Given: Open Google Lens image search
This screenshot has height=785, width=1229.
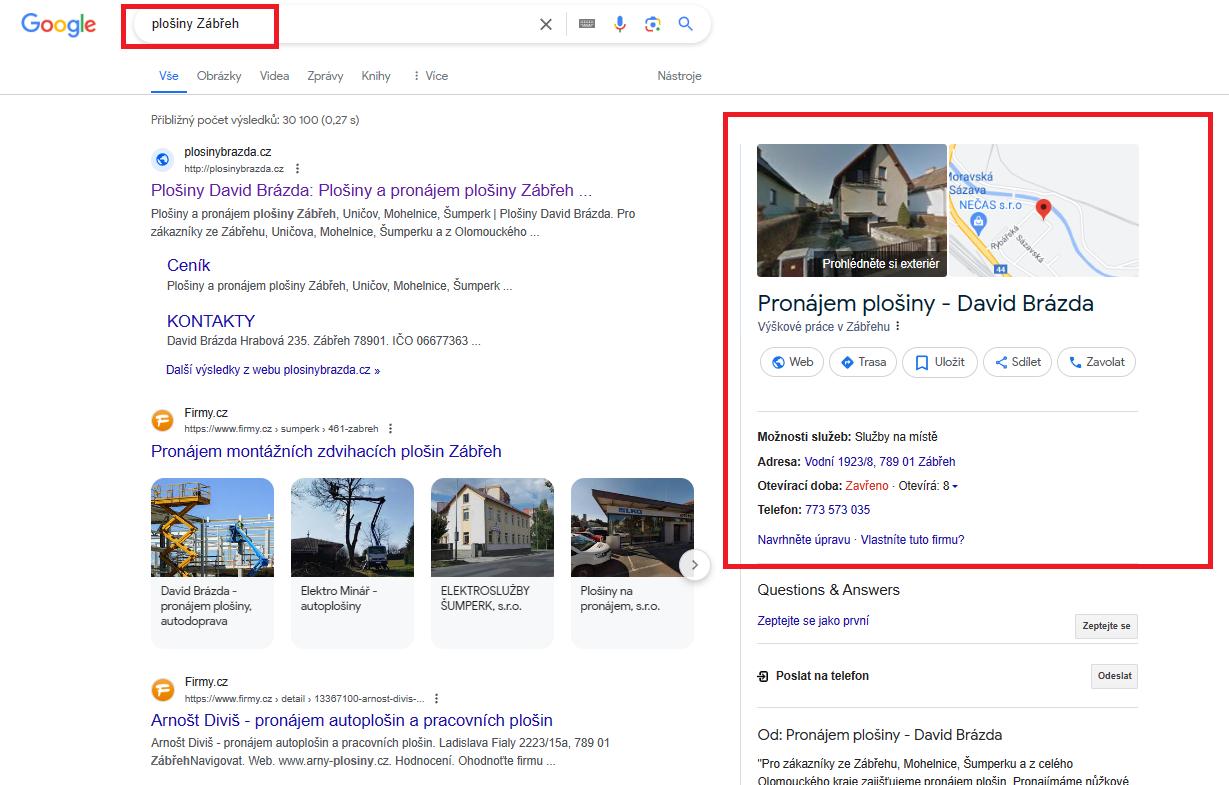Looking at the screenshot, I should click(x=653, y=24).
